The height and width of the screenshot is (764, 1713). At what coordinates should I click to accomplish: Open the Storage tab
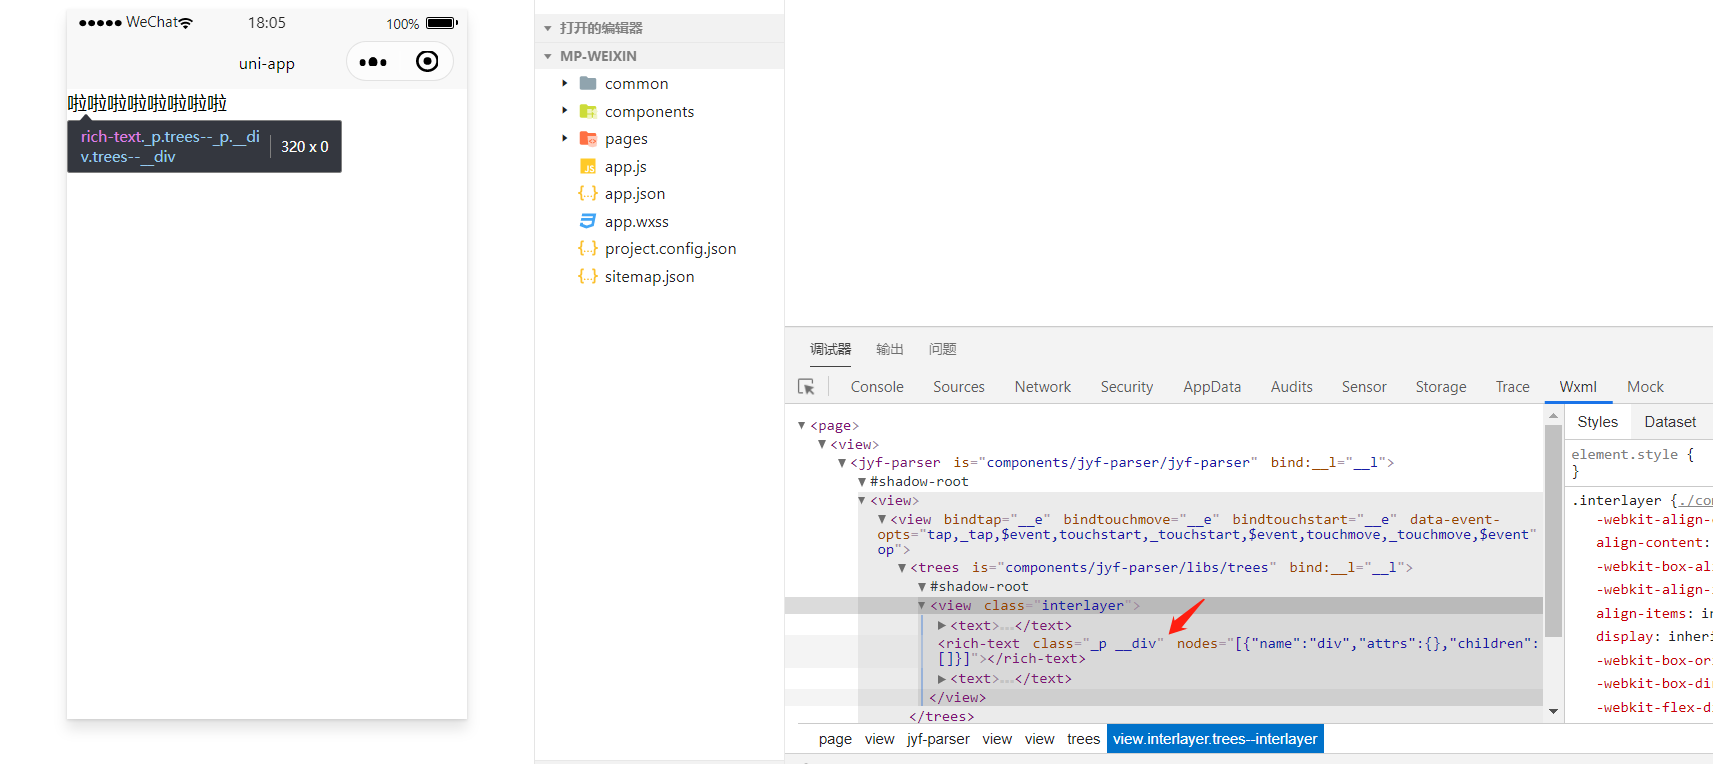tap(1441, 387)
